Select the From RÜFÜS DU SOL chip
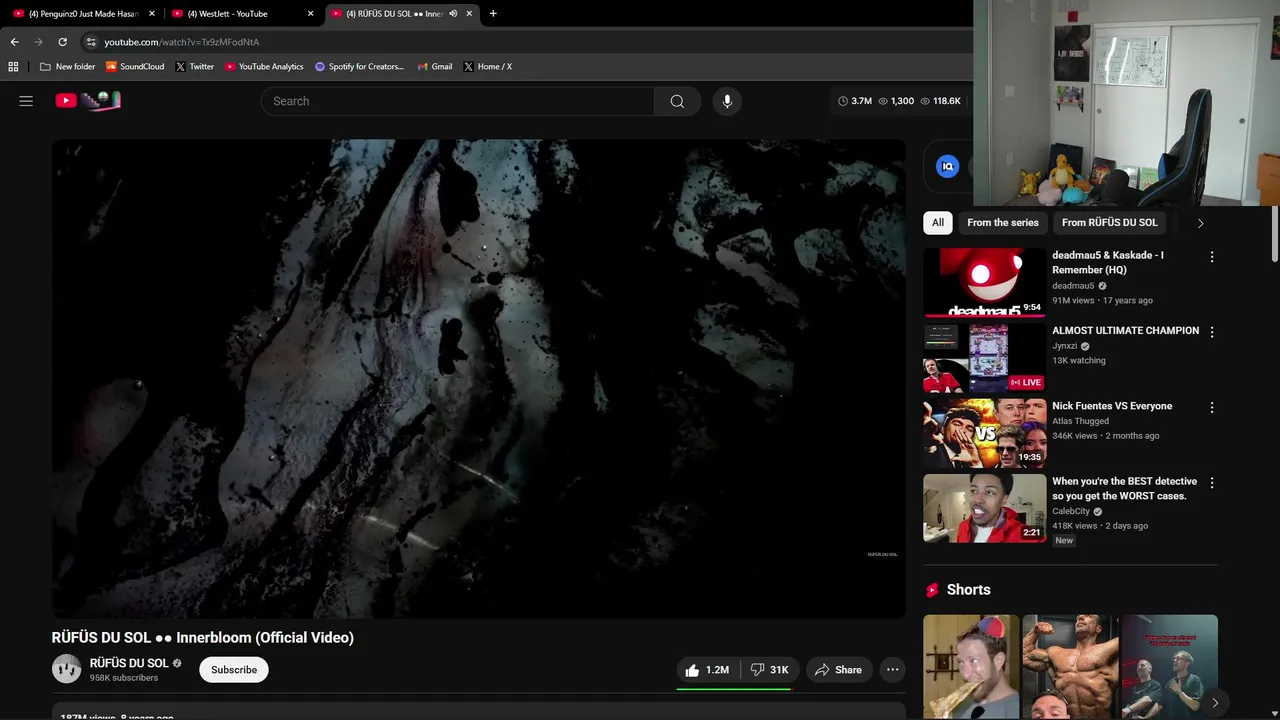The image size is (1280, 720). pyautogui.click(x=1109, y=223)
